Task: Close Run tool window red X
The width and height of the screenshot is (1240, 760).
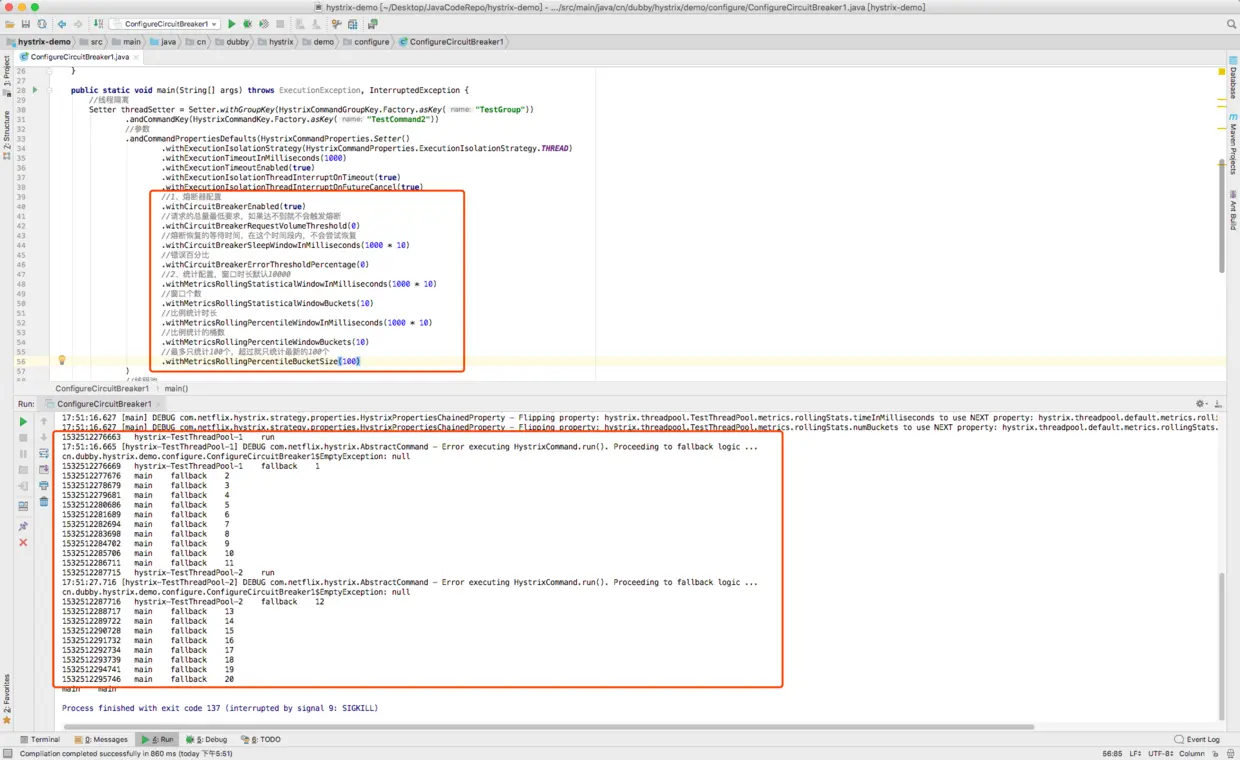Action: point(23,542)
